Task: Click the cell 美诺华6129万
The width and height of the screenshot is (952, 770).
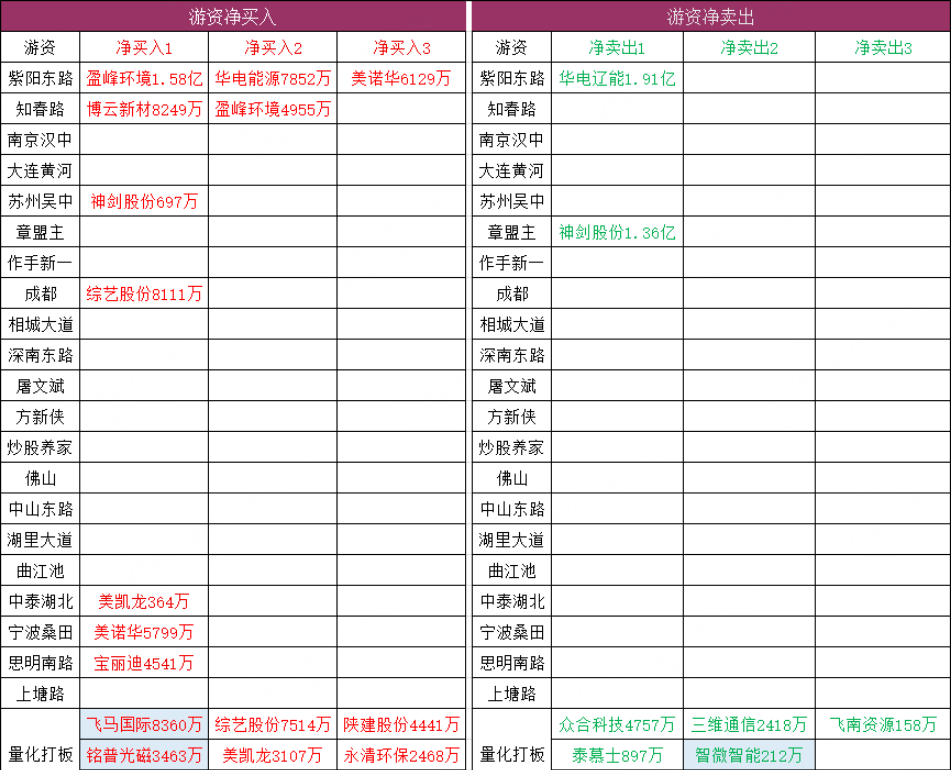Action: point(401,78)
